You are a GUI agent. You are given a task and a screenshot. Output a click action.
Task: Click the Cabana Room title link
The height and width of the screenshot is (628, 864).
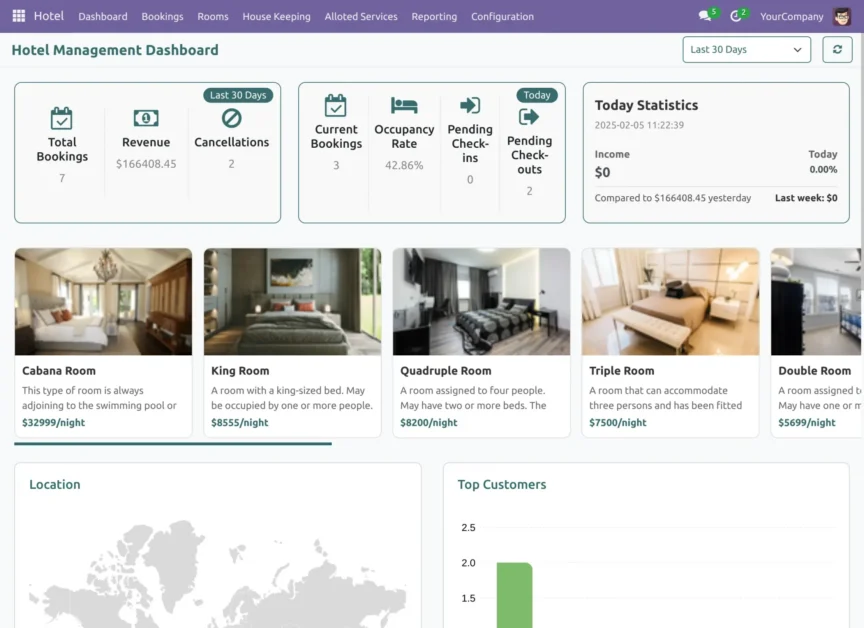59,371
